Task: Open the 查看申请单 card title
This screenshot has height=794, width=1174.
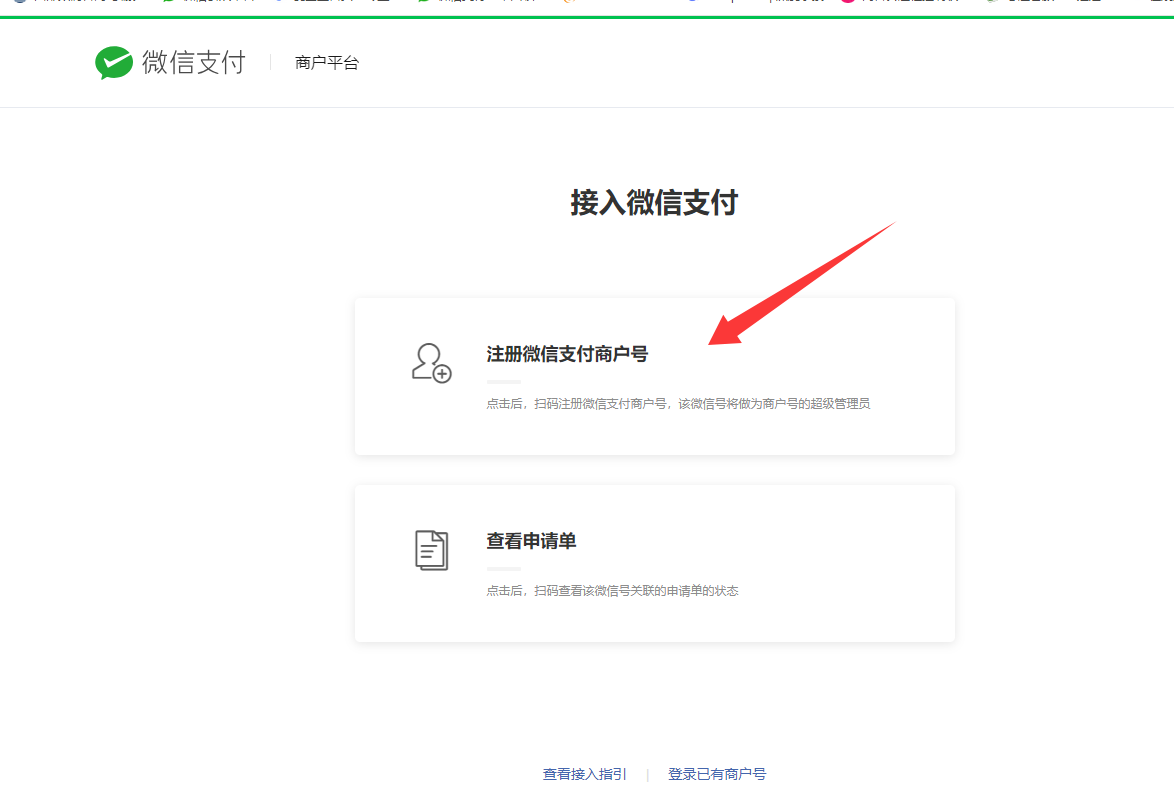Action: [531, 541]
